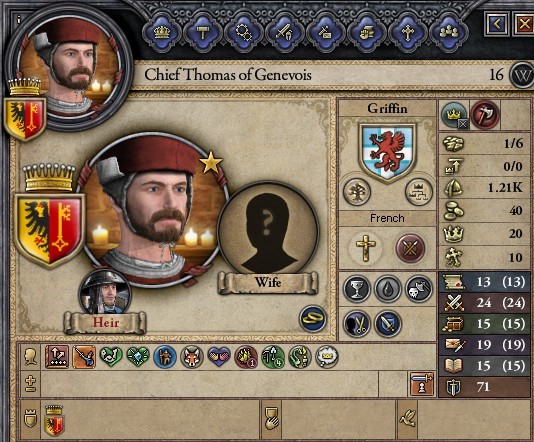Open the Military tab with sword icon
This screenshot has height=442, width=534.
285,33
